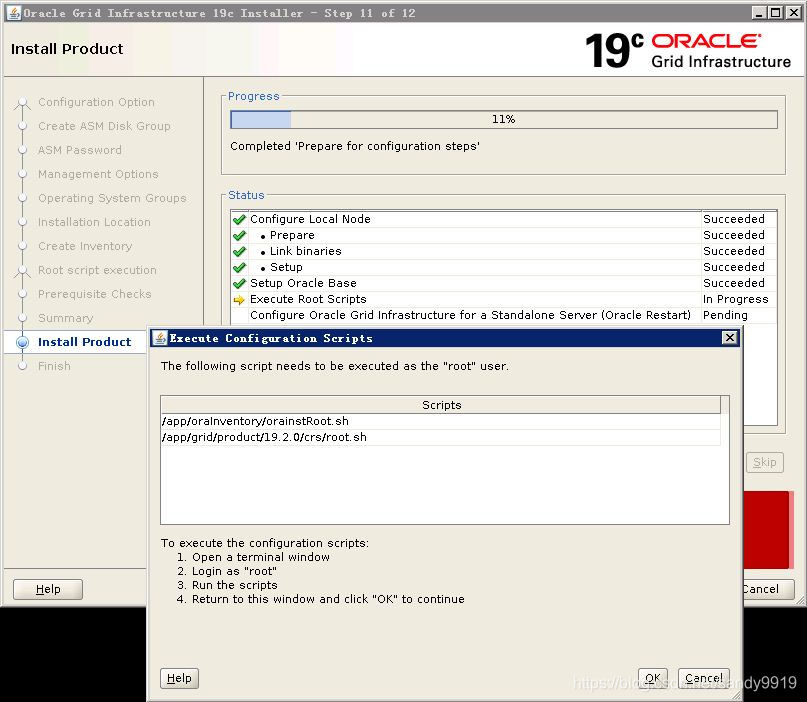Viewport: 807px width, 702px height.
Task: Select Prerequisite Checks step
Action: coord(95,294)
